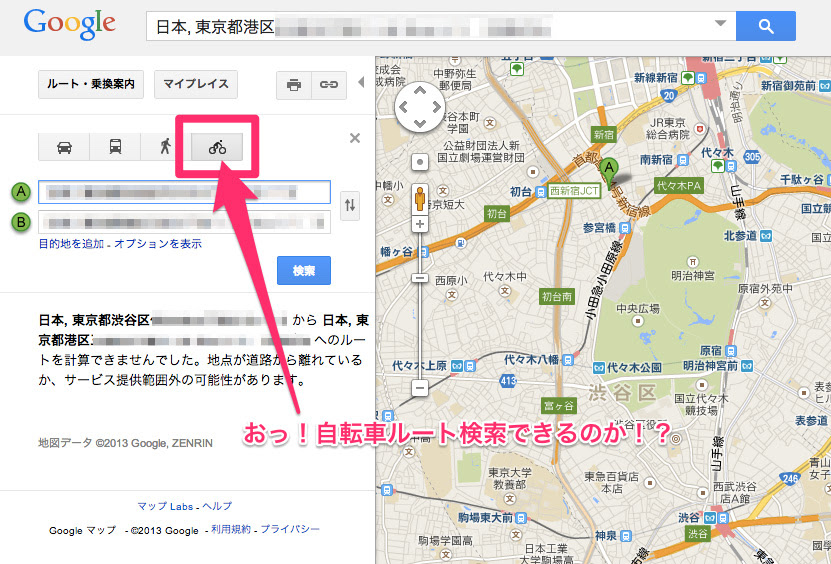831x564 pixels.
Task: Click オプションを表示 link
Action: click(x=158, y=244)
